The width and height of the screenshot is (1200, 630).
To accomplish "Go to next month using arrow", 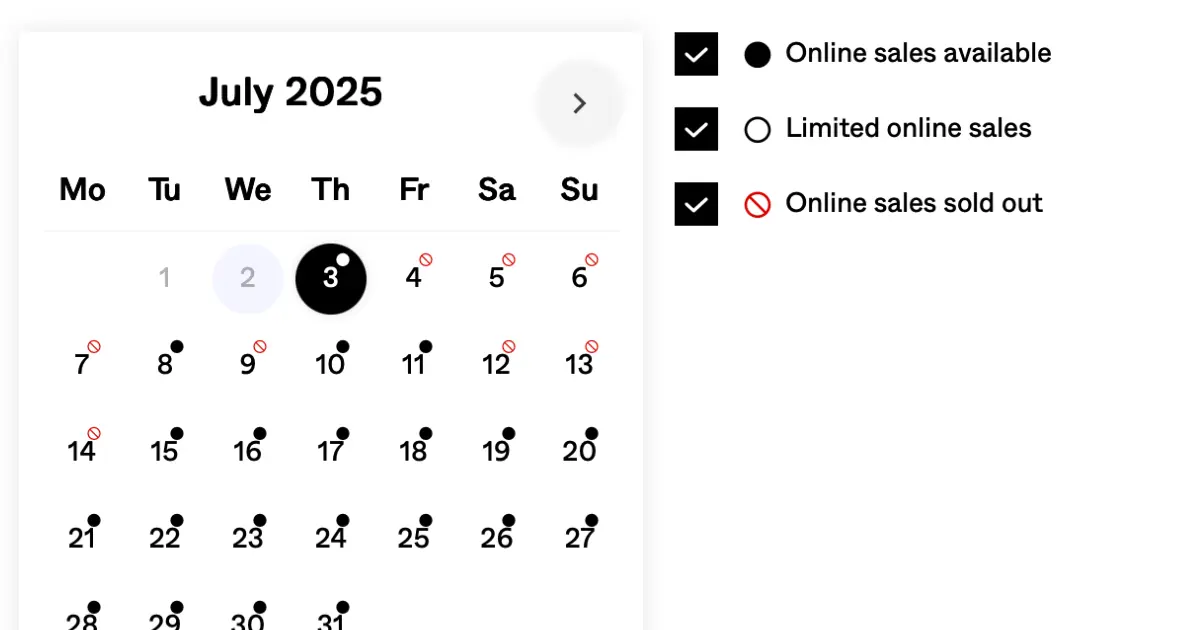I will (579, 103).
